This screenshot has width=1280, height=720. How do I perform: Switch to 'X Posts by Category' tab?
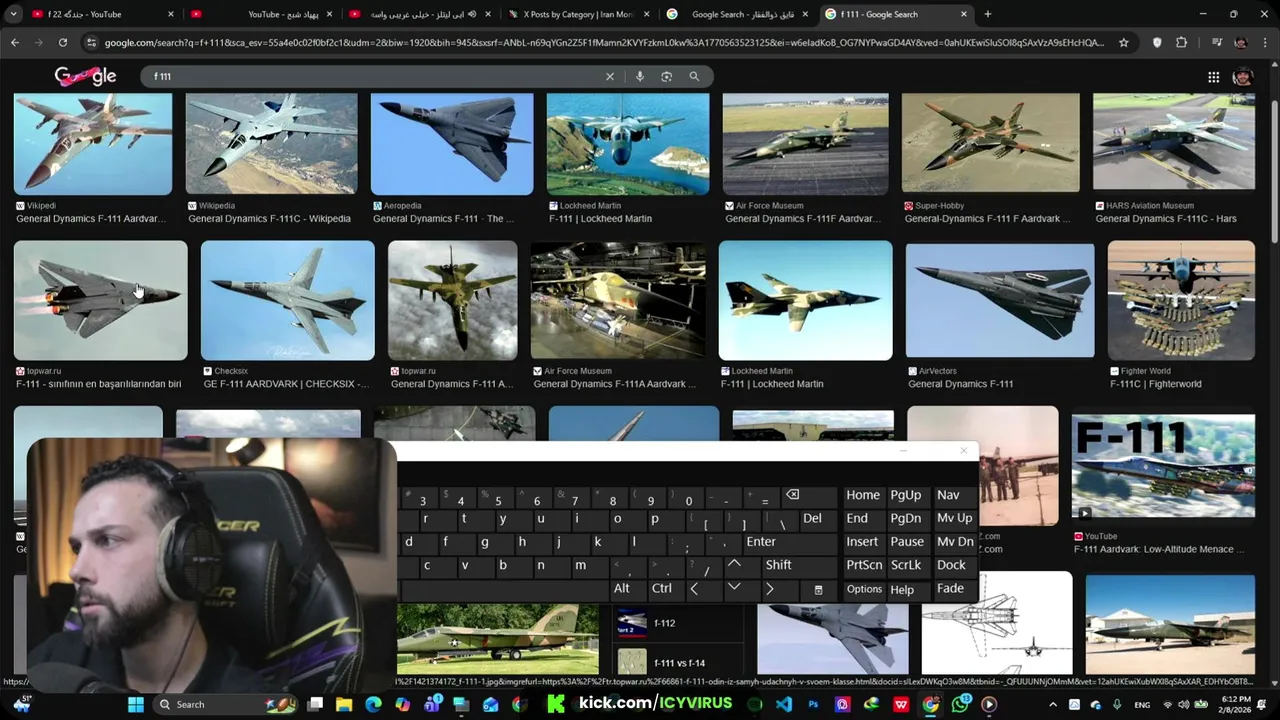[x=578, y=14]
